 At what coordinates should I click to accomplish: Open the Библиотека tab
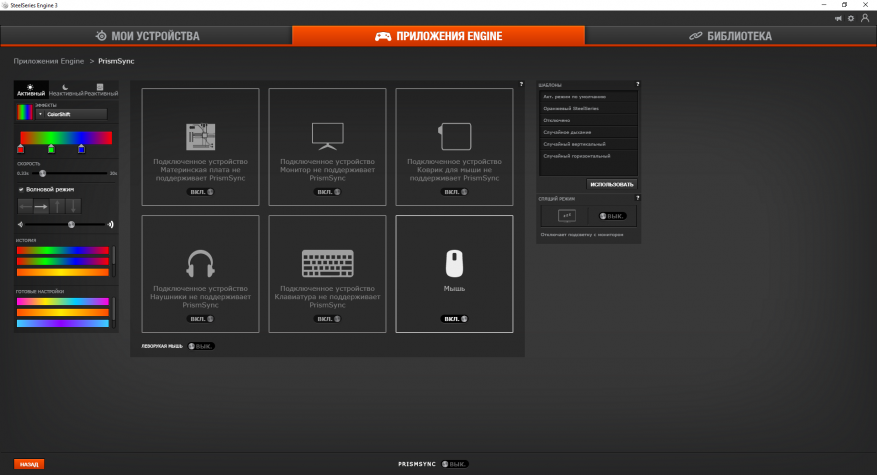point(730,36)
